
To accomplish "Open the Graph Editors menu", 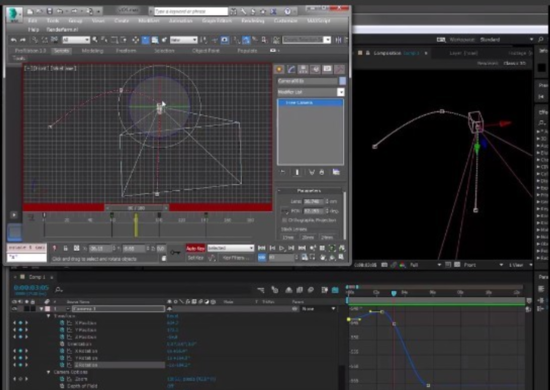I will pyautogui.click(x=217, y=21).
